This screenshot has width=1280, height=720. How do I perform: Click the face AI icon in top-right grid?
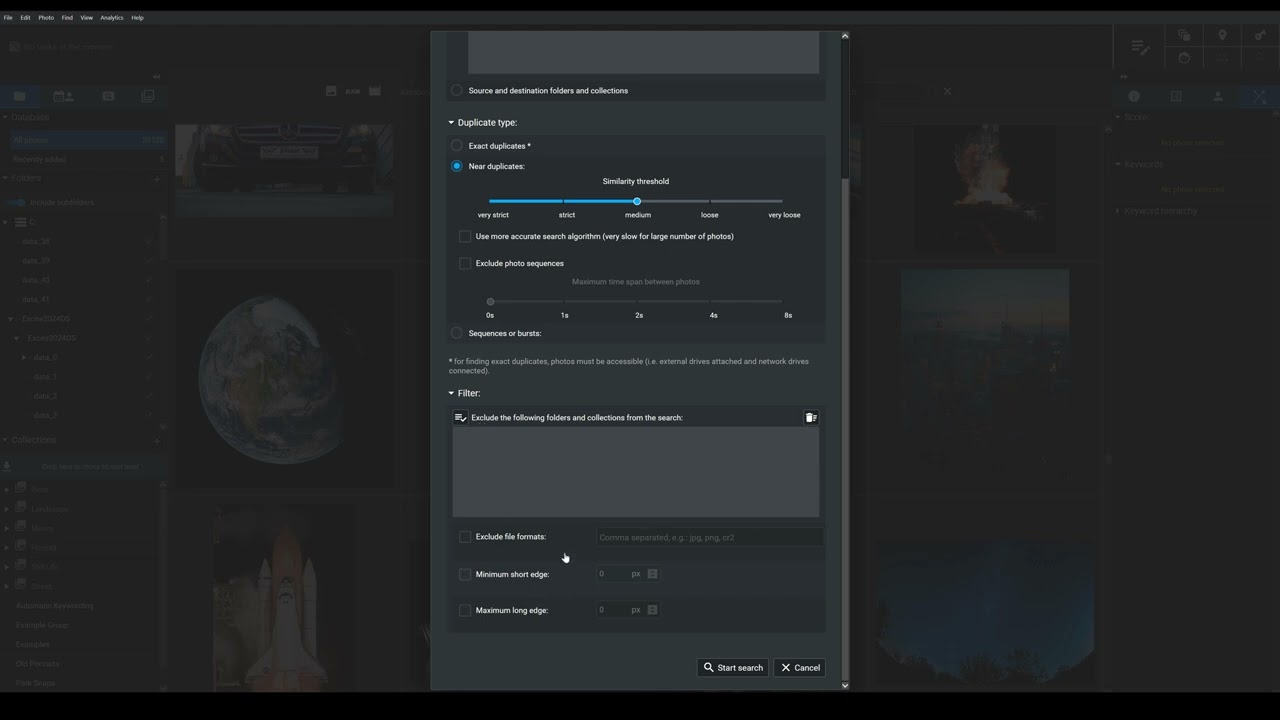1184,58
